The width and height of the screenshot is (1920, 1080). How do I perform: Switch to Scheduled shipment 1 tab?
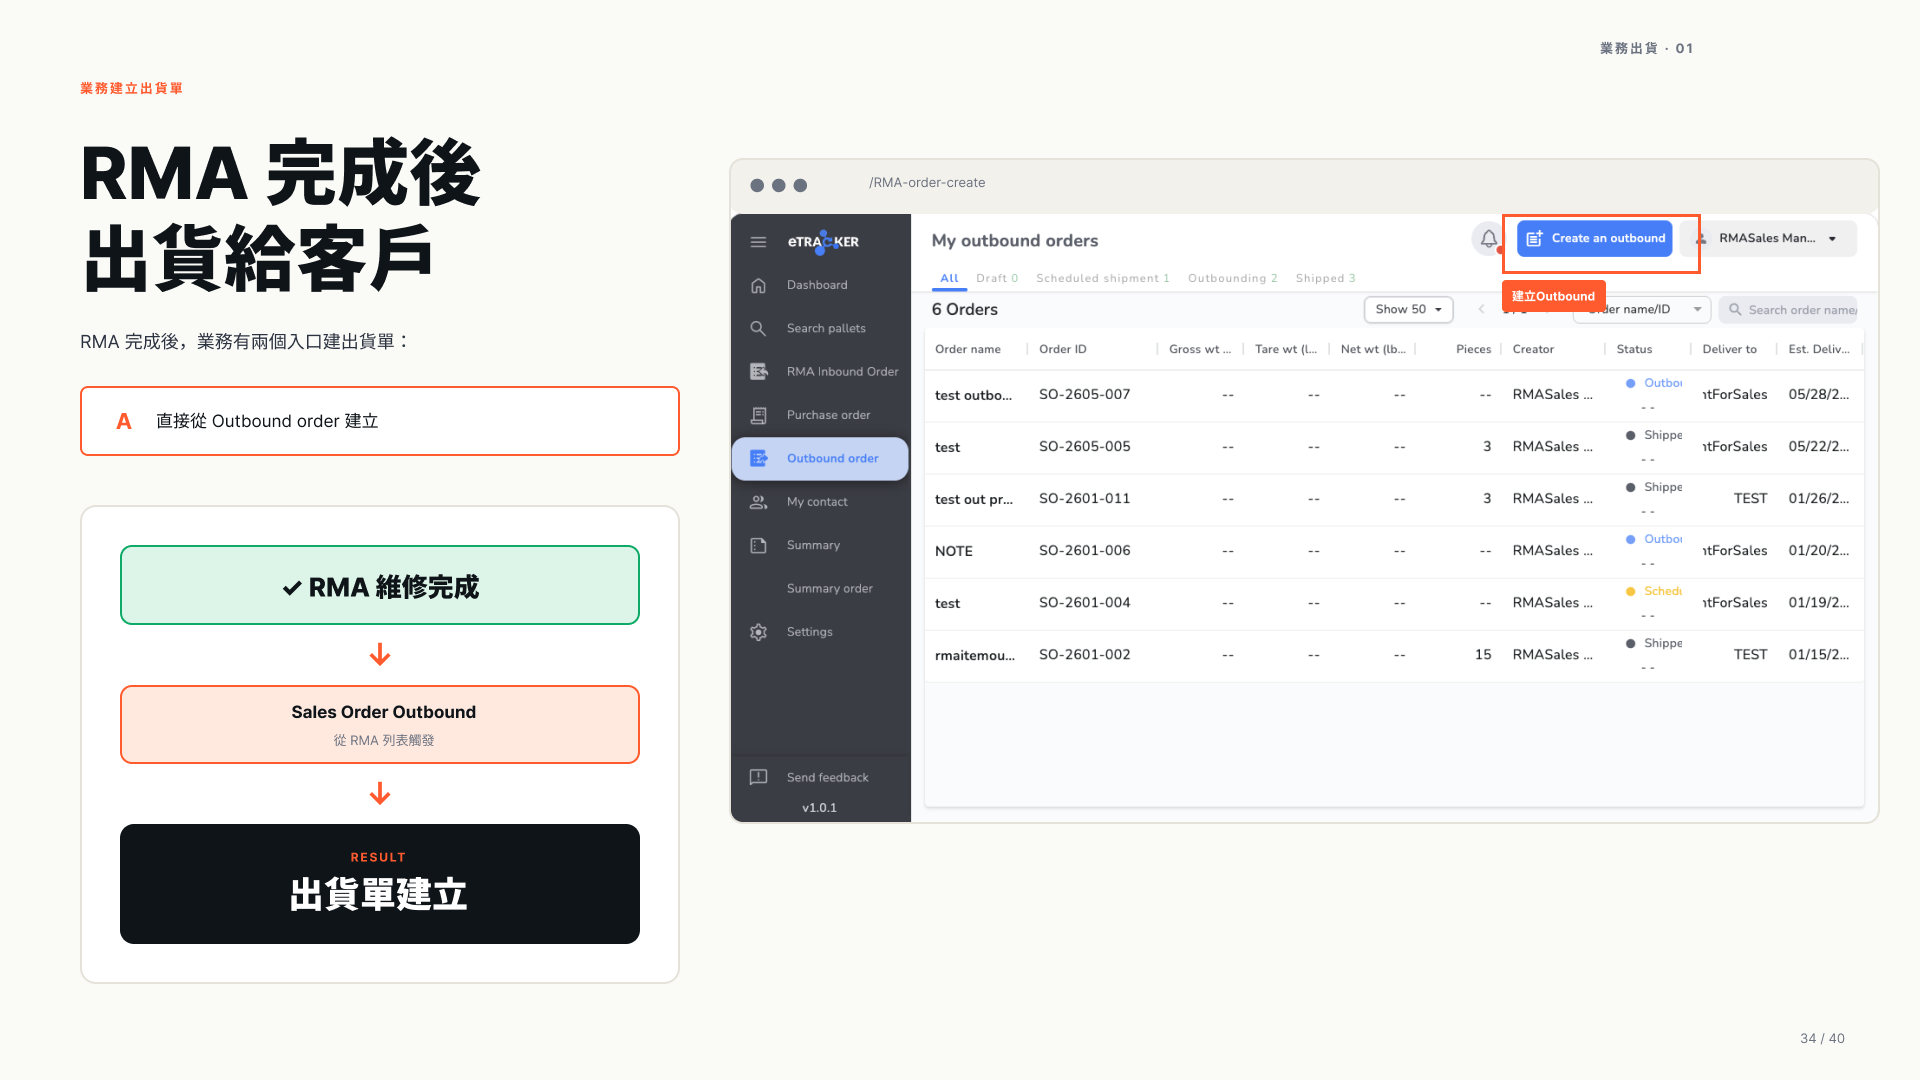(1102, 278)
